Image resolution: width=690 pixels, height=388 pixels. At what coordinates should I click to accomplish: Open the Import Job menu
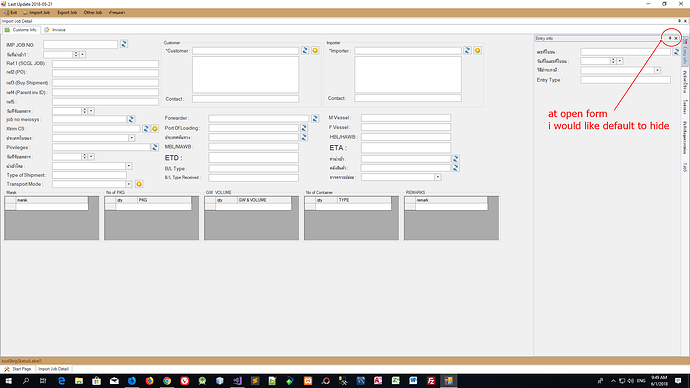[x=37, y=13]
